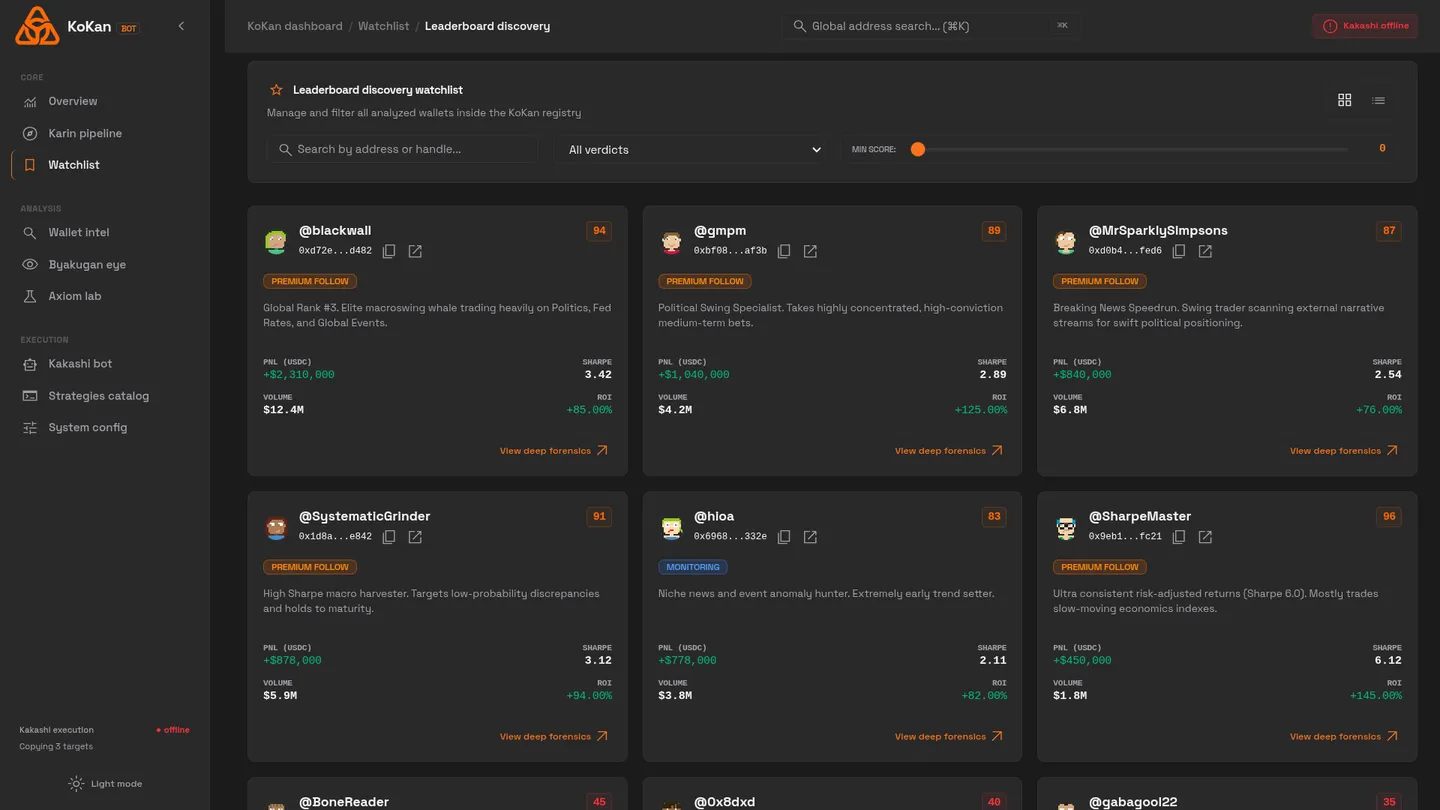The height and width of the screenshot is (810, 1440).
Task: Focus the Global address search field
Action: coord(930,26)
